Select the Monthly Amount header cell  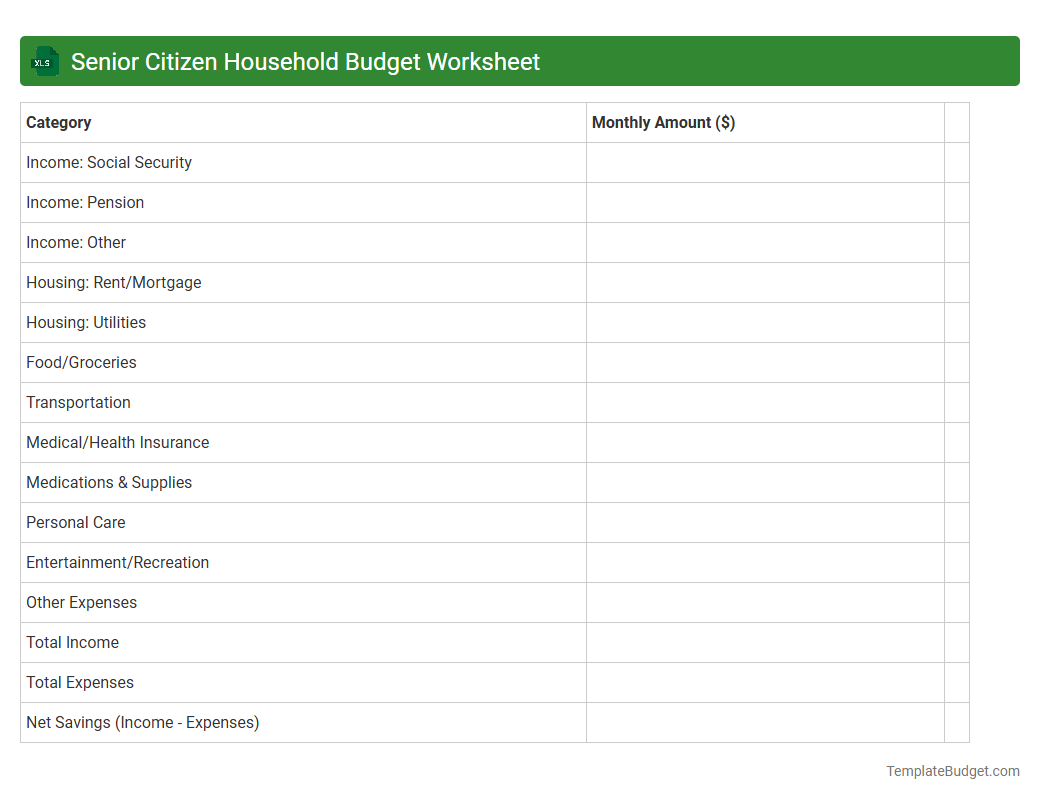pos(663,122)
